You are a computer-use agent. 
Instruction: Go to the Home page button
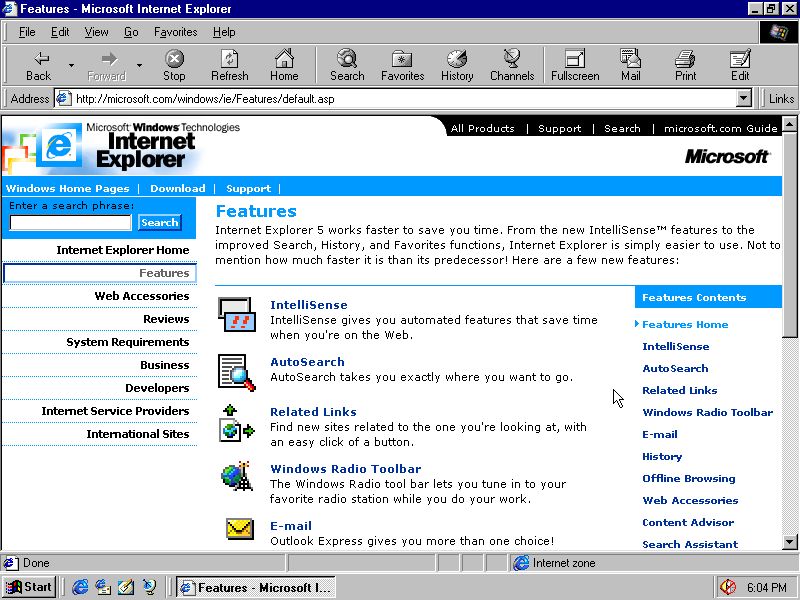pos(284,66)
